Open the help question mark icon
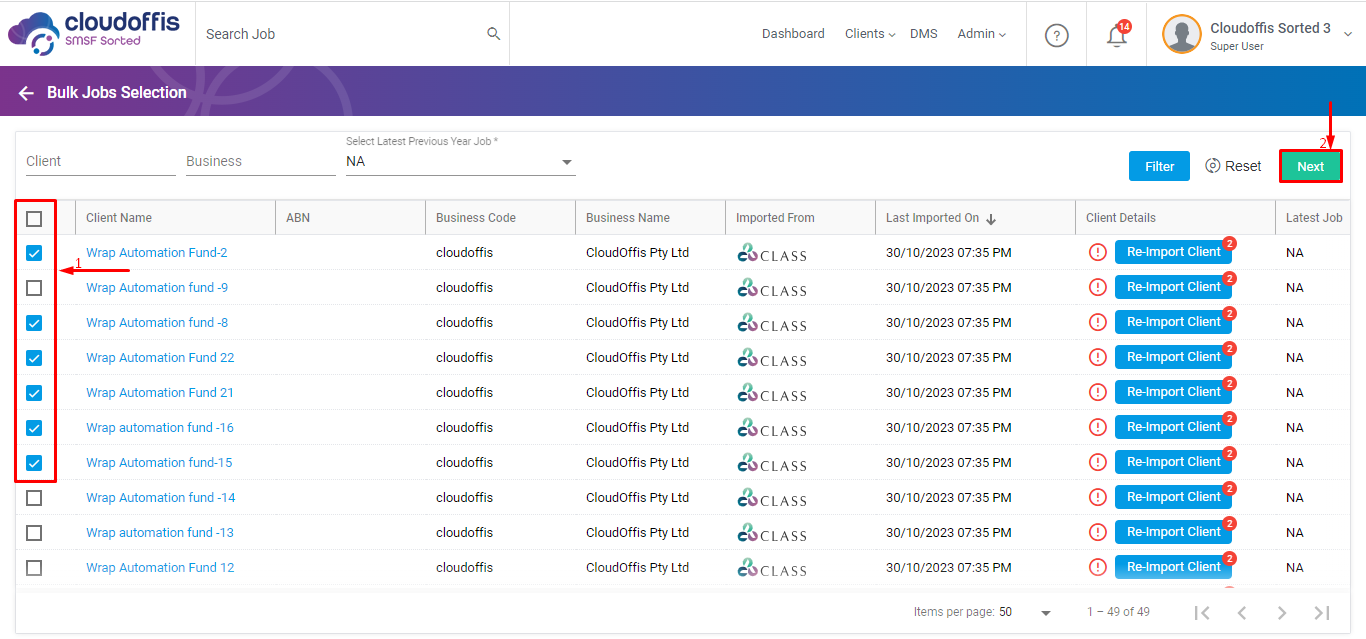Screen dimensions: 1366x639 click(x=1057, y=35)
